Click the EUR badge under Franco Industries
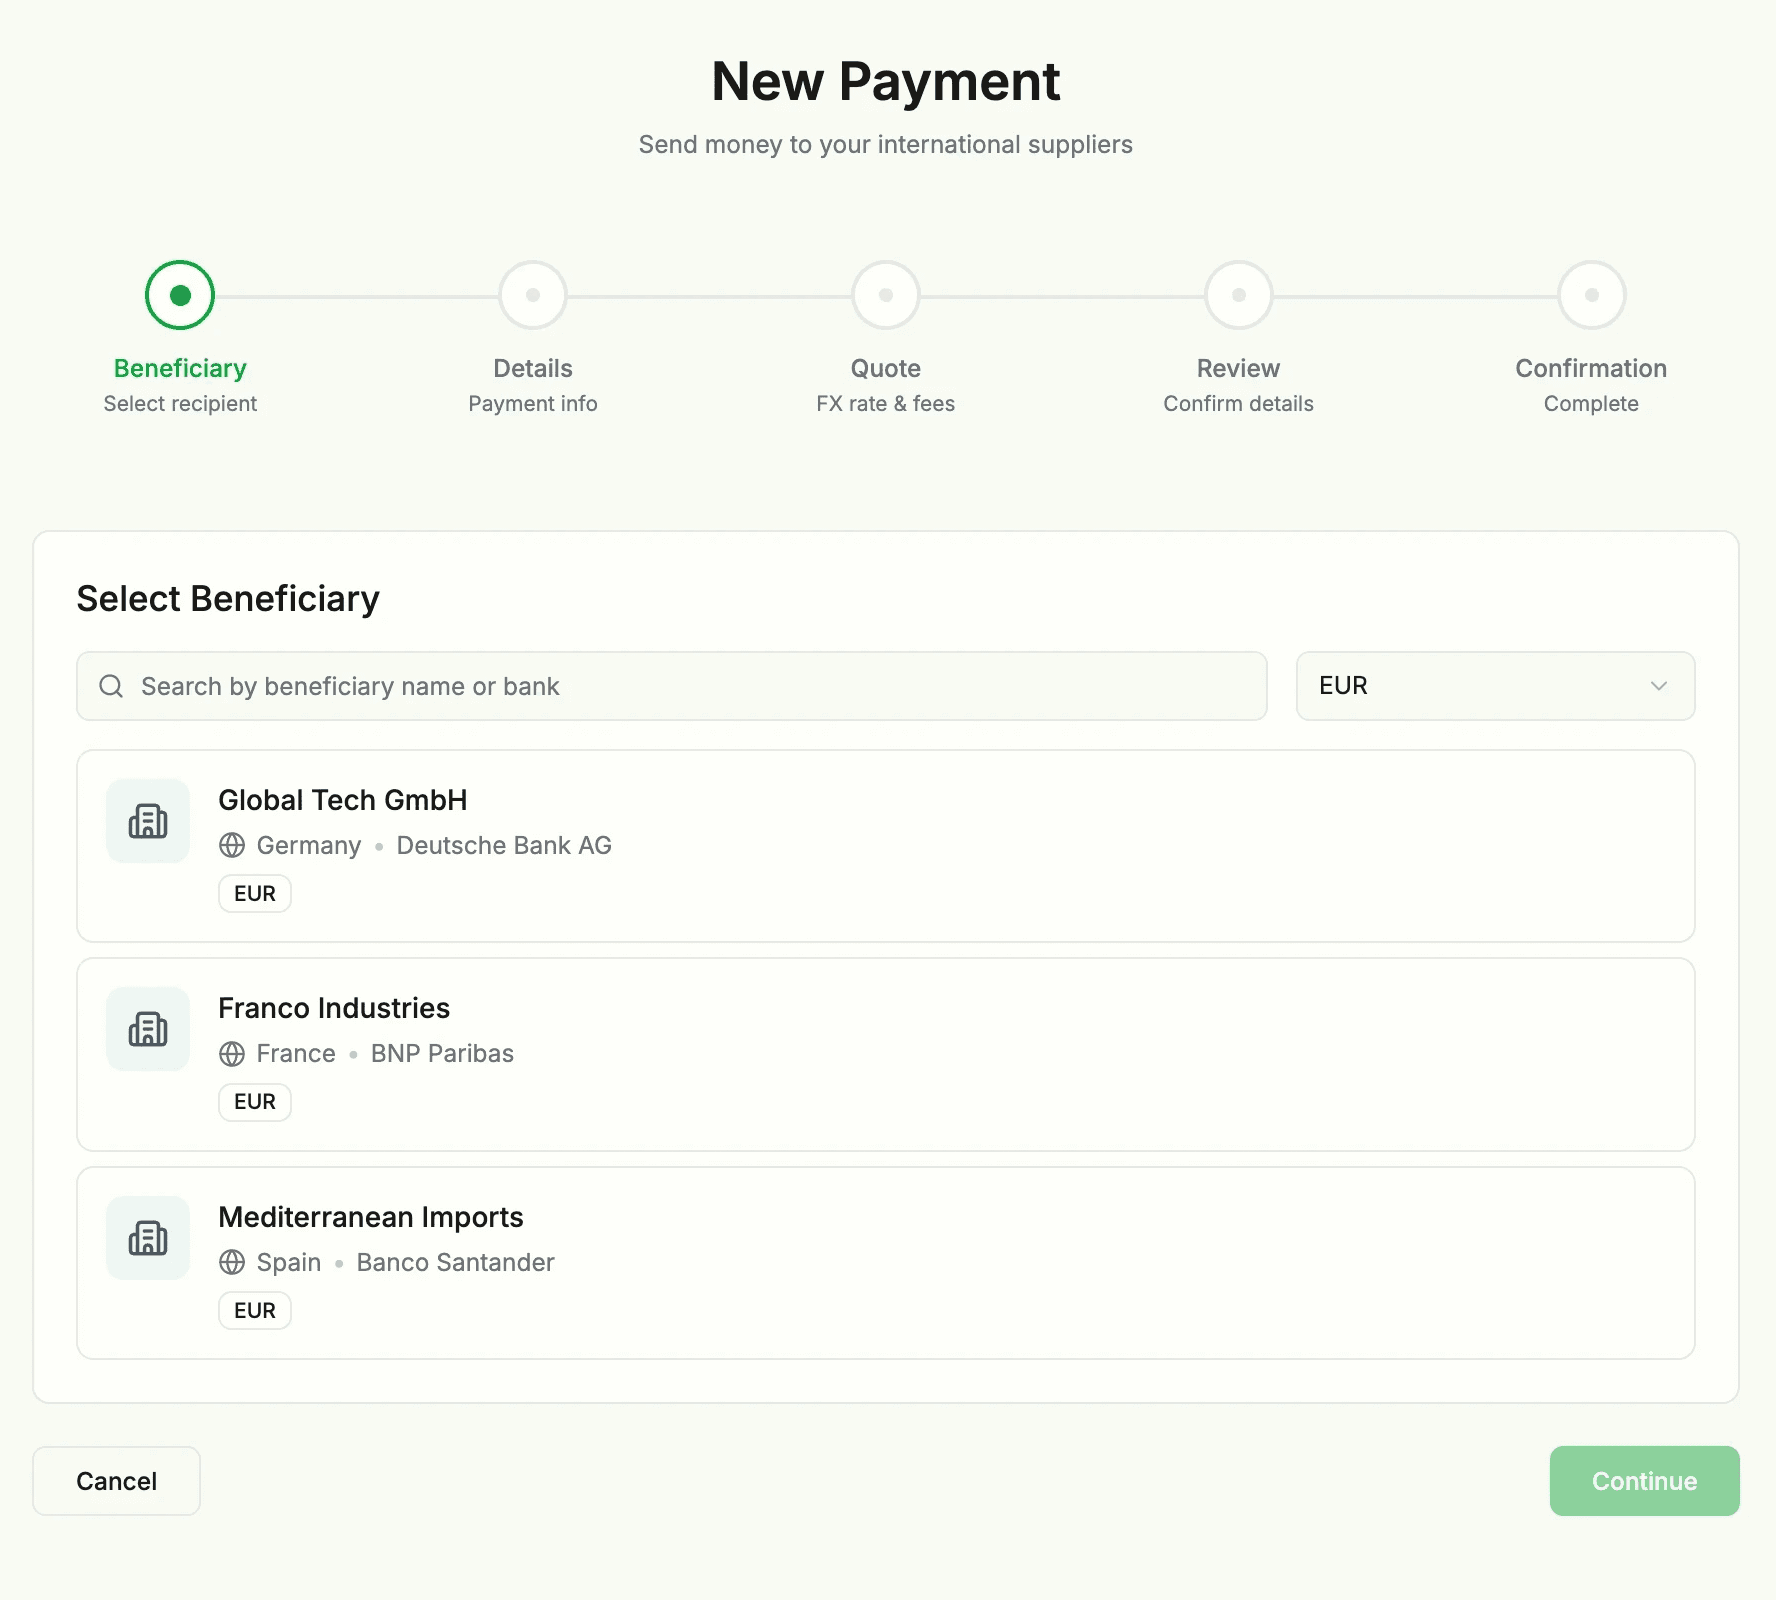 [x=254, y=1101]
